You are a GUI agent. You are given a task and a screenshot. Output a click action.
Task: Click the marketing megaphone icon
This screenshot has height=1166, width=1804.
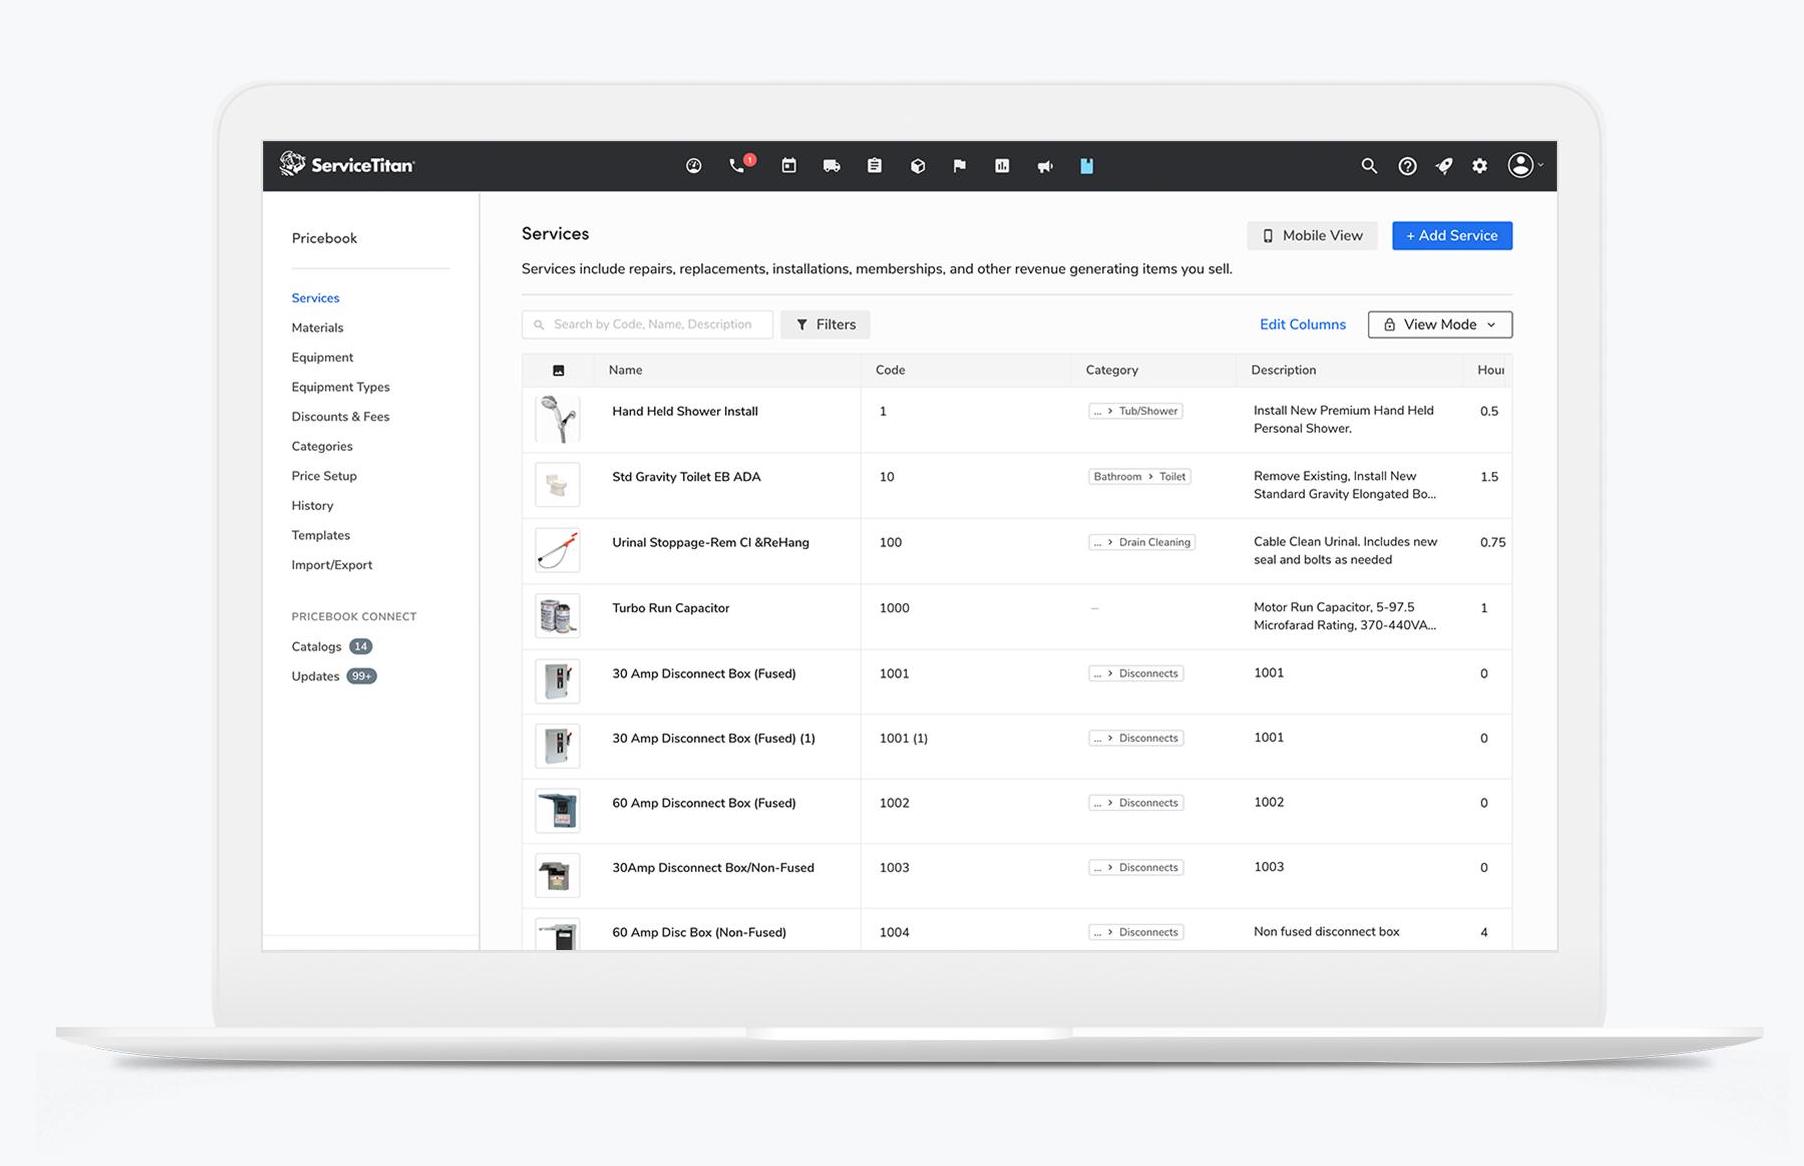click(1044, 166)
